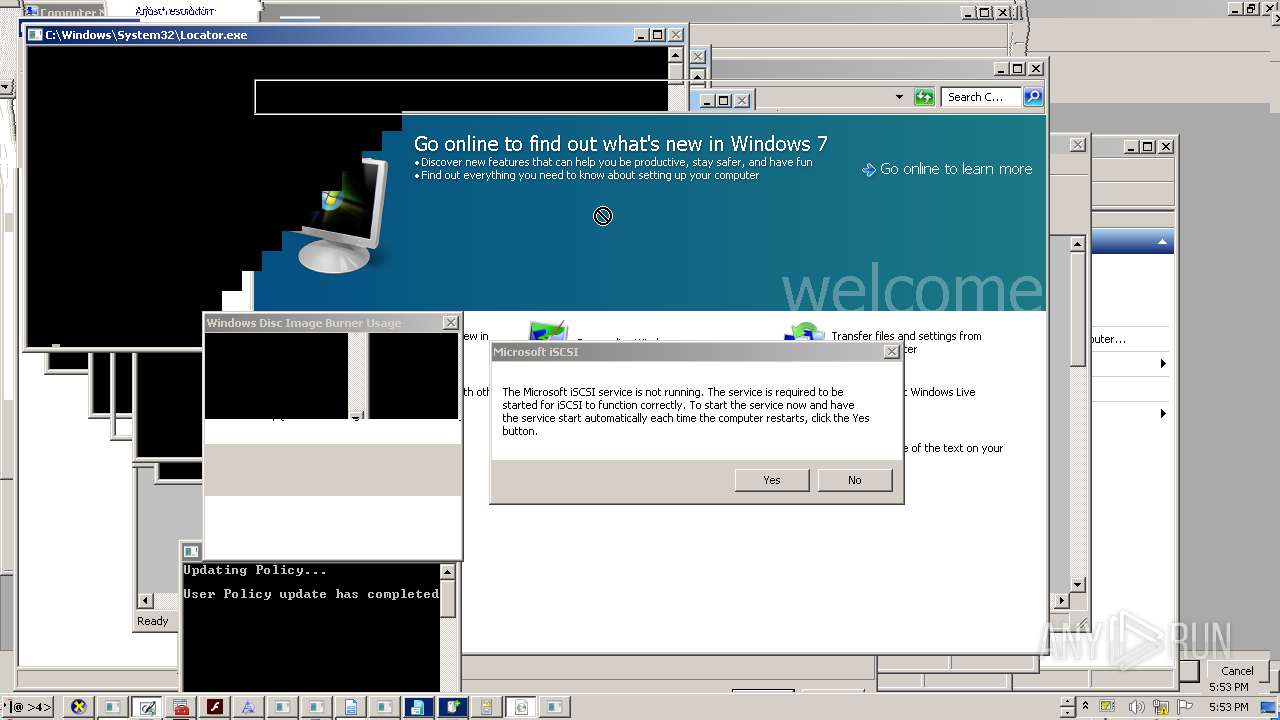1280x720 pixels.
Task: Click the 'Ready' status bar text
Action: (x=153, y=621)
